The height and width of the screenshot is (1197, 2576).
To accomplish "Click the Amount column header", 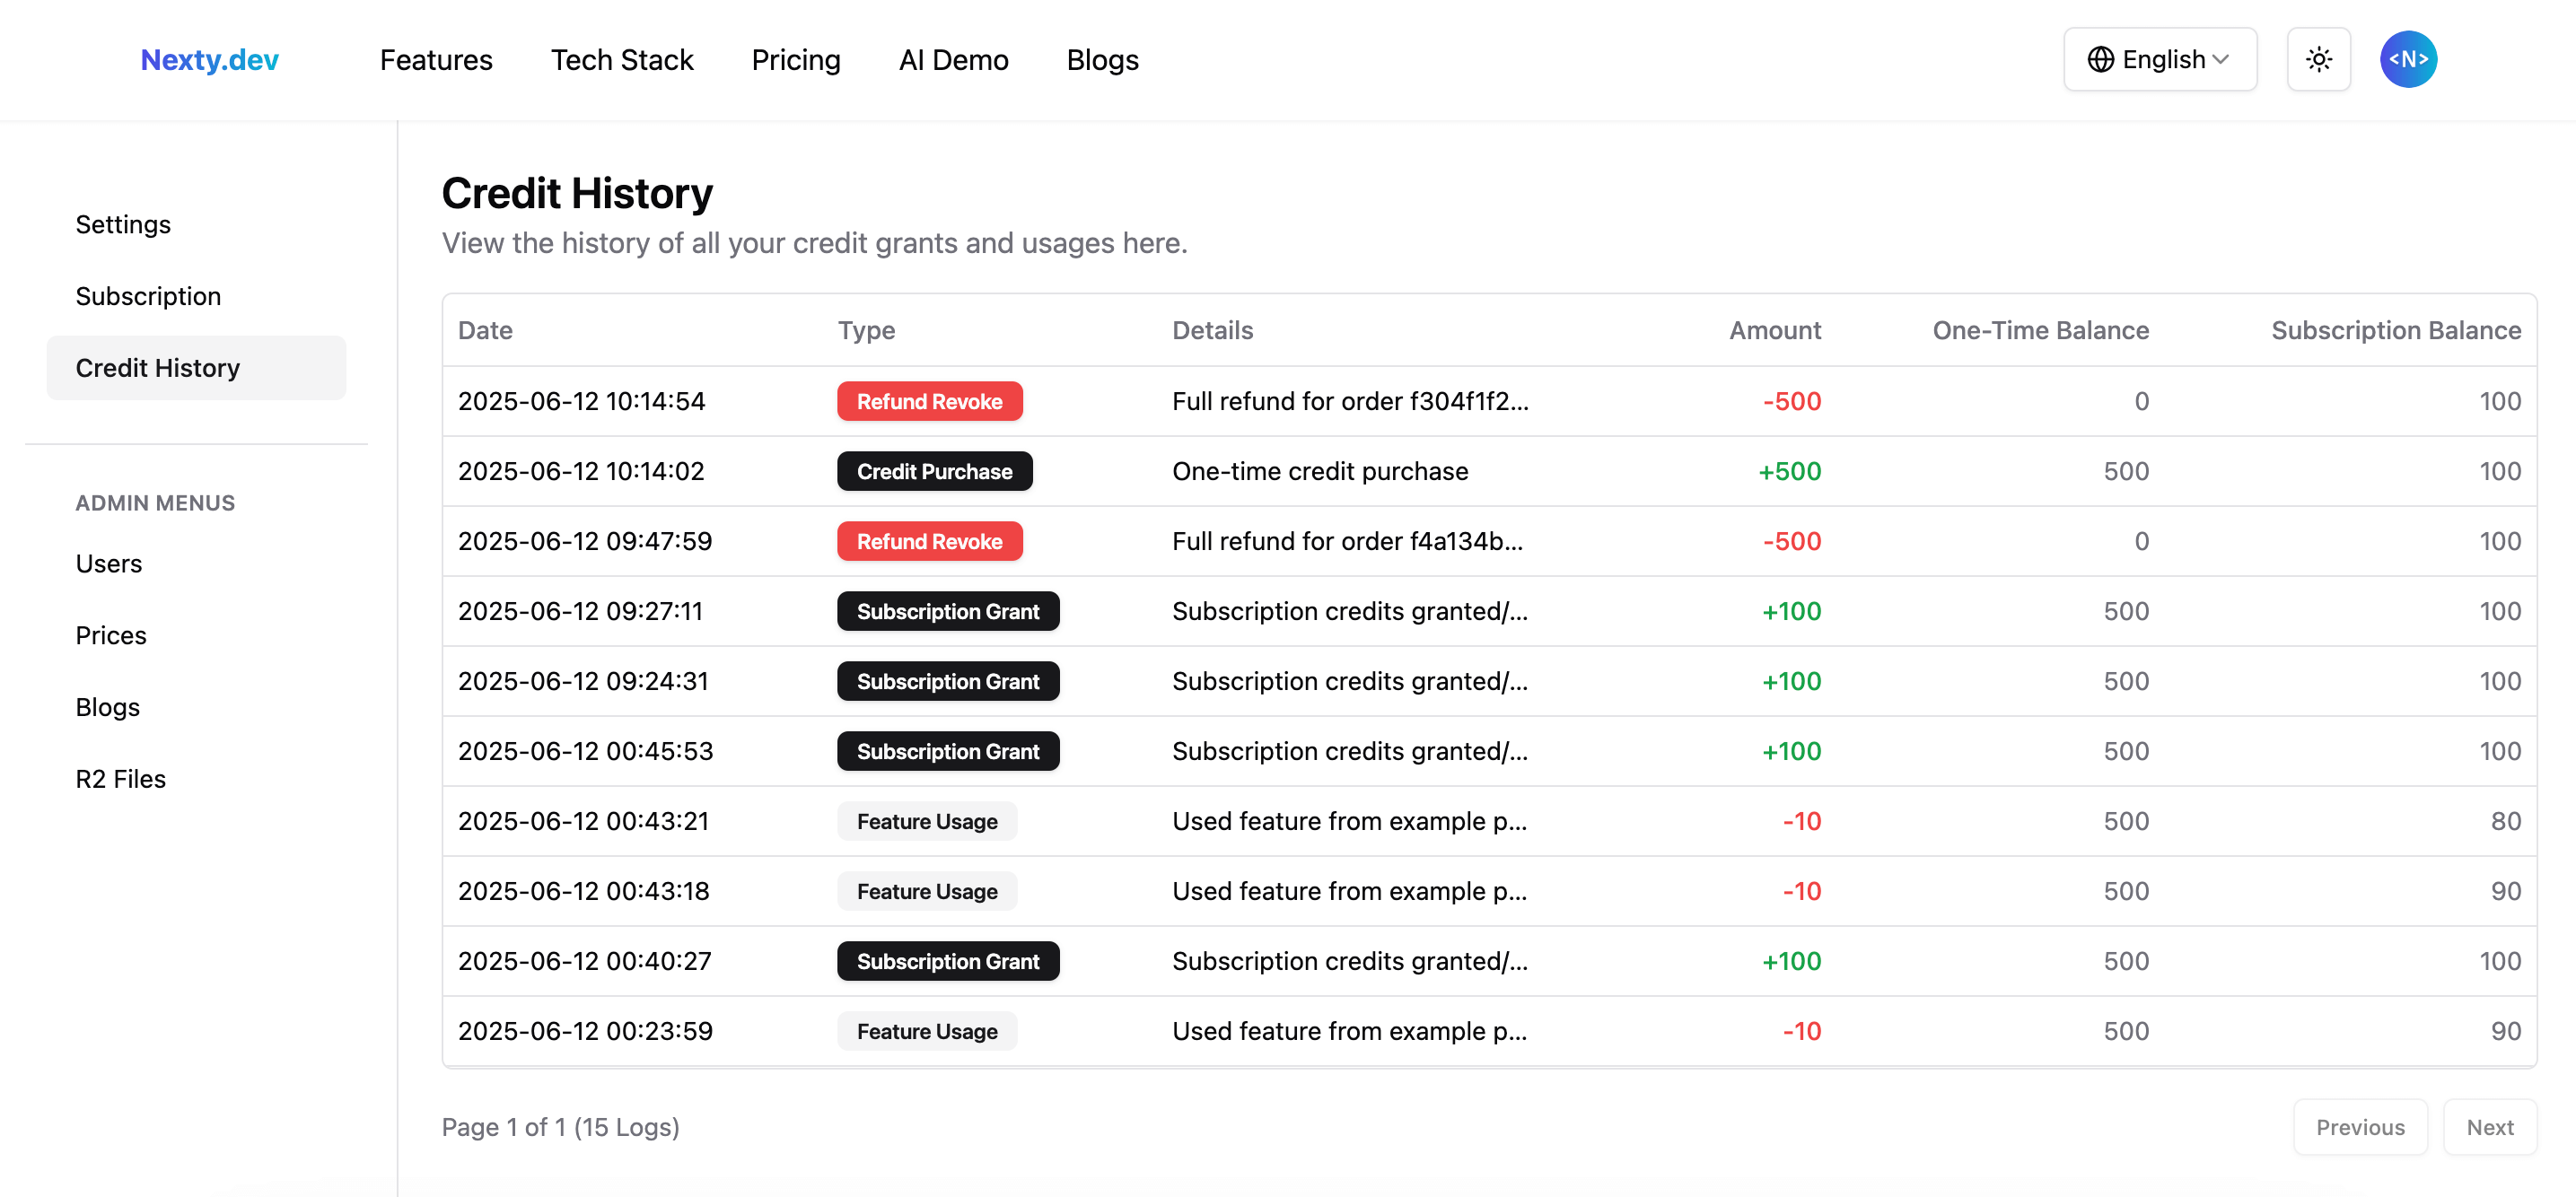I will [1775, 331].
